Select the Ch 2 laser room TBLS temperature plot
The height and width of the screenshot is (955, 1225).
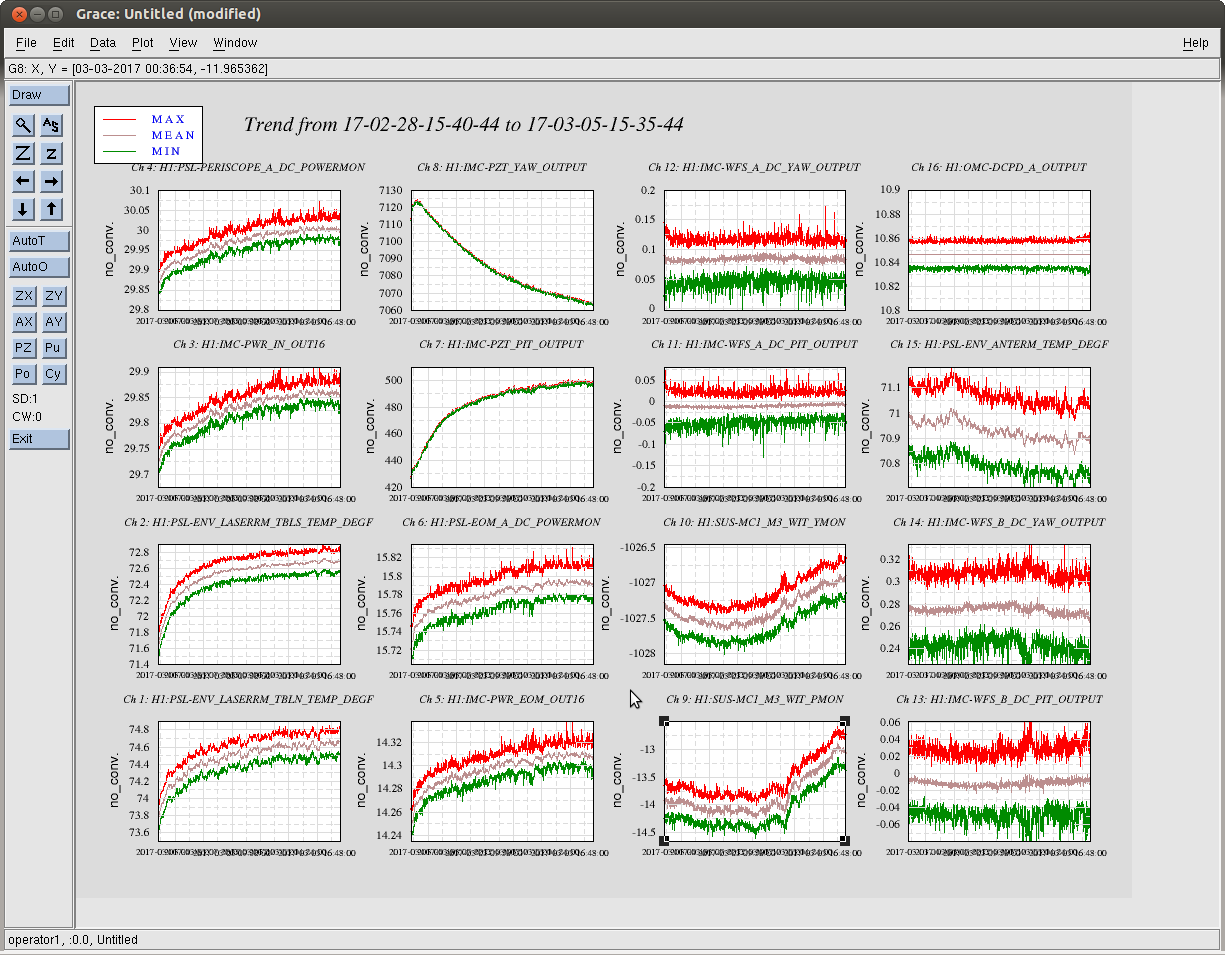249,605
